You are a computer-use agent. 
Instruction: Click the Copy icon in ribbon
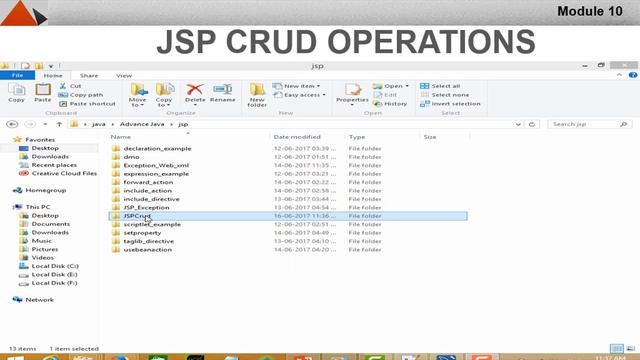16,93
